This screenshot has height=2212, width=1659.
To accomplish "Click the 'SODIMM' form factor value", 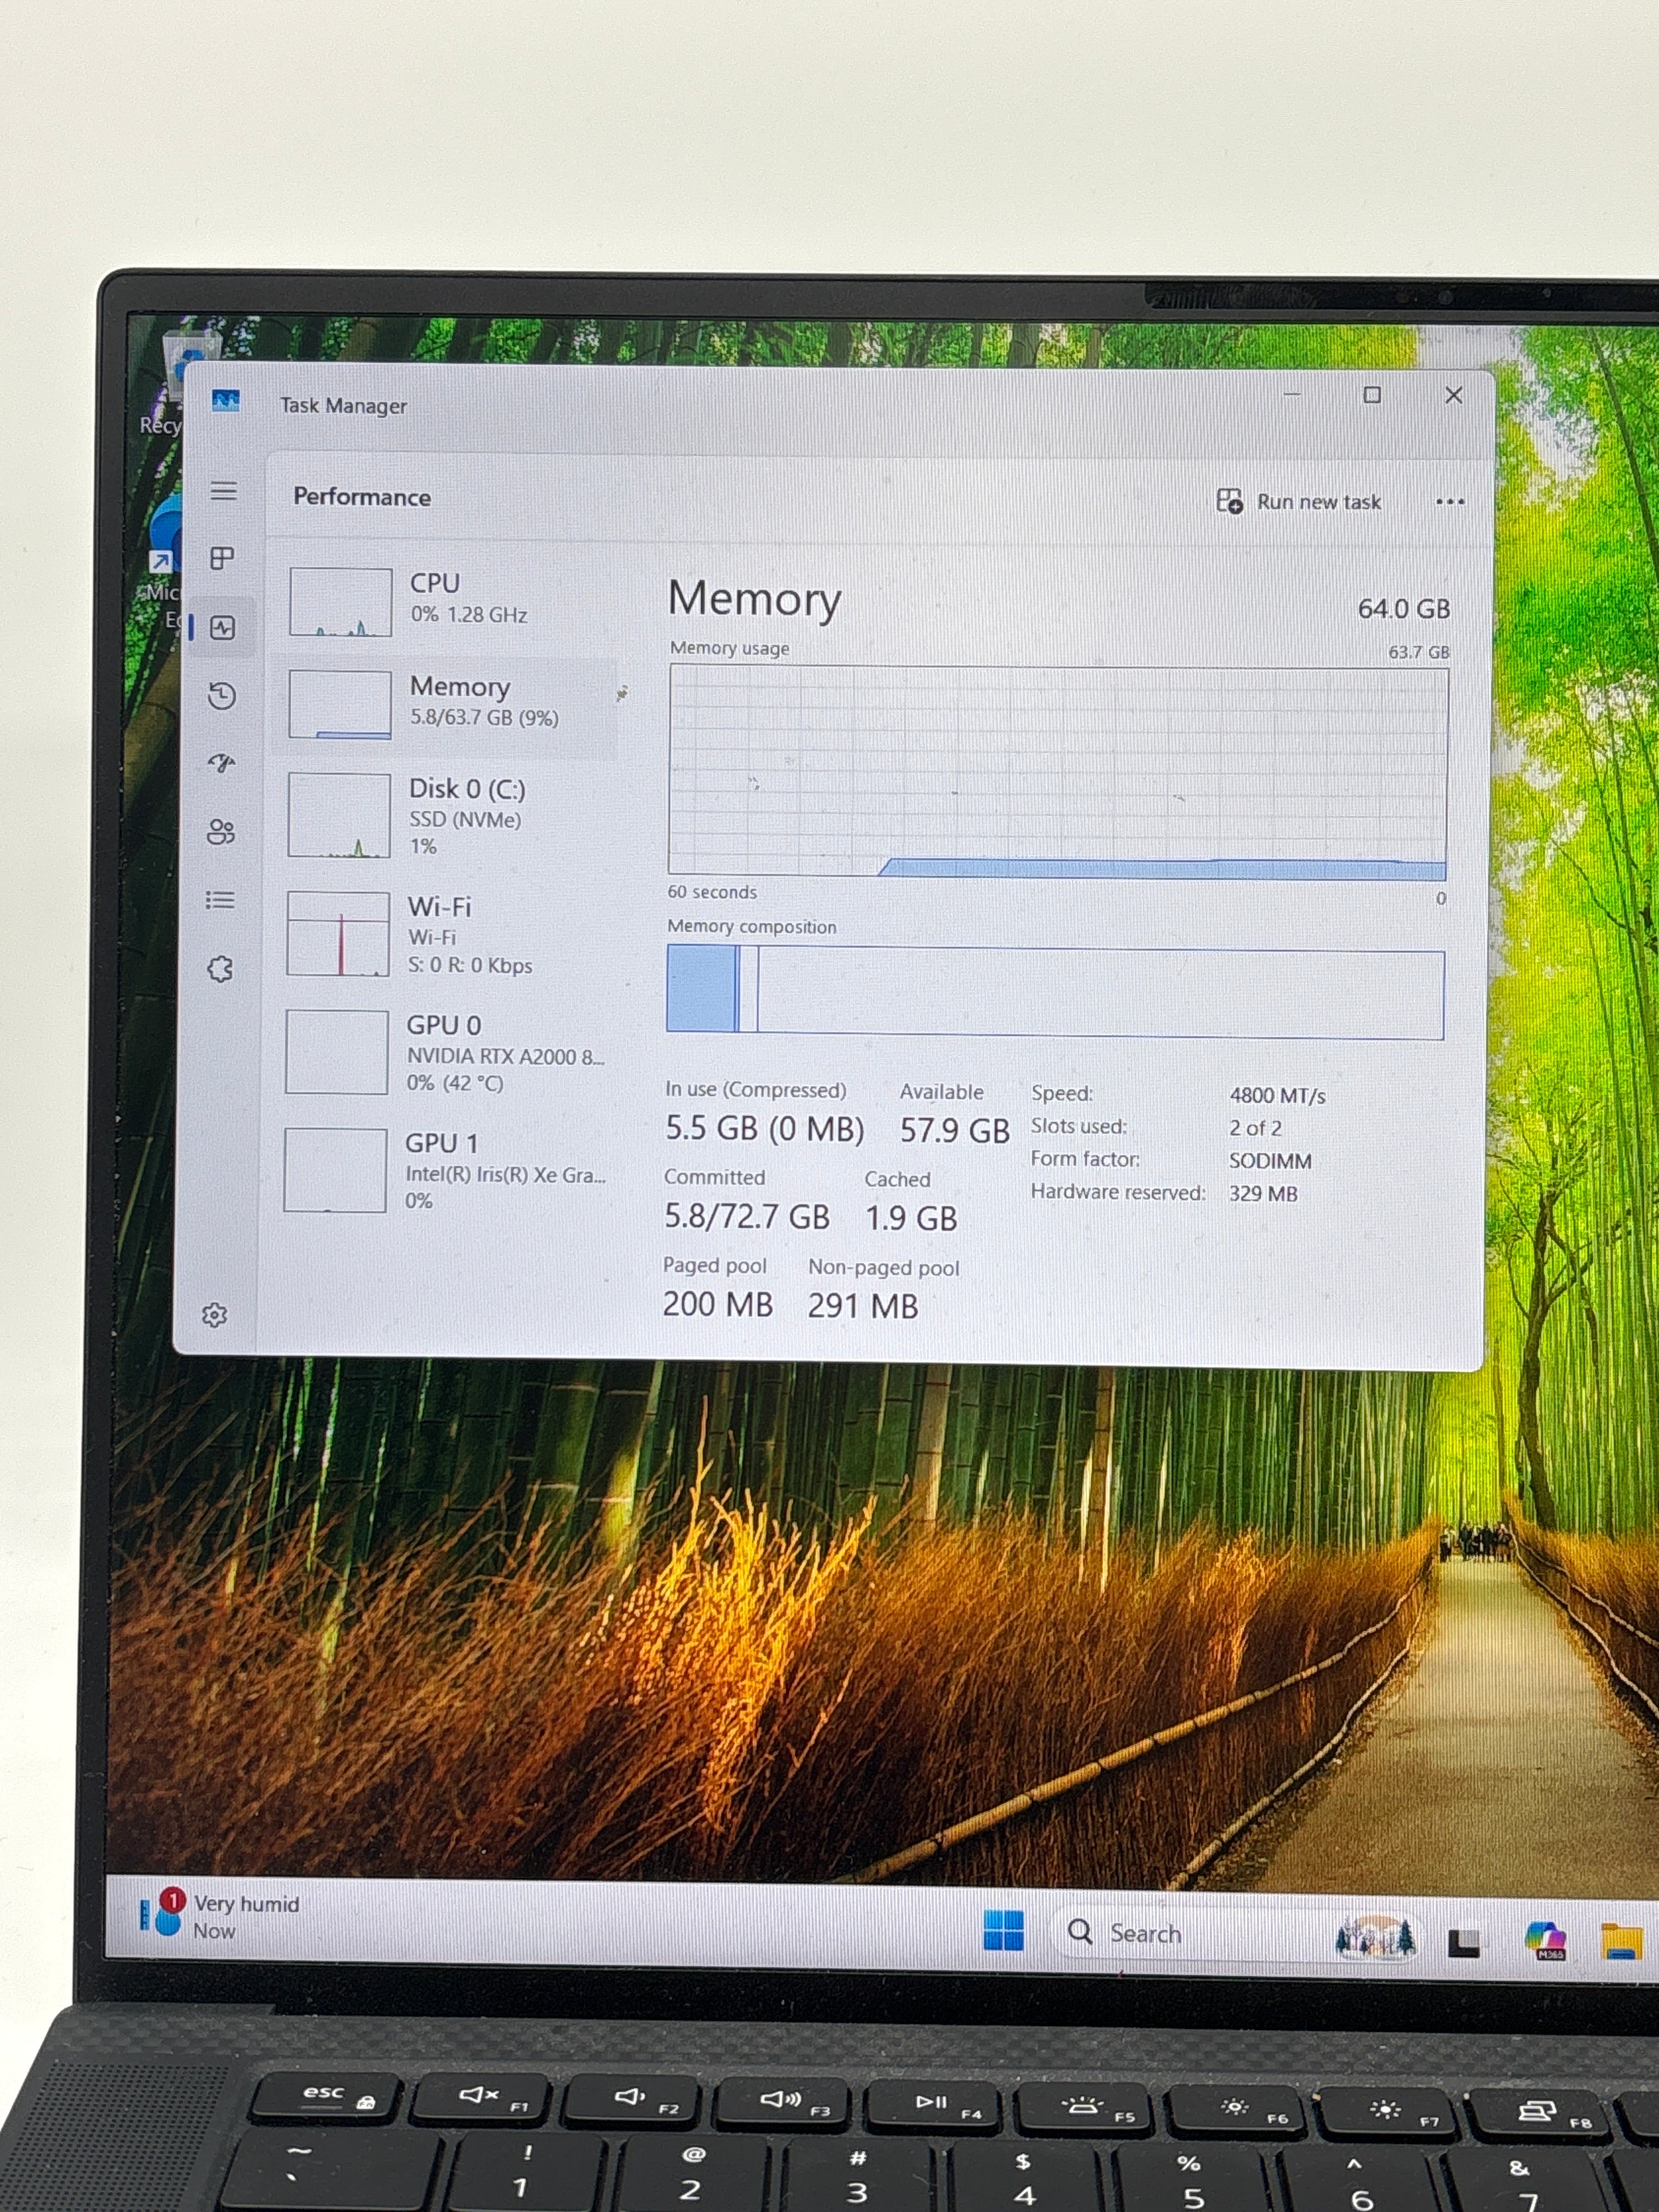I will [x=1271, y=1161].
